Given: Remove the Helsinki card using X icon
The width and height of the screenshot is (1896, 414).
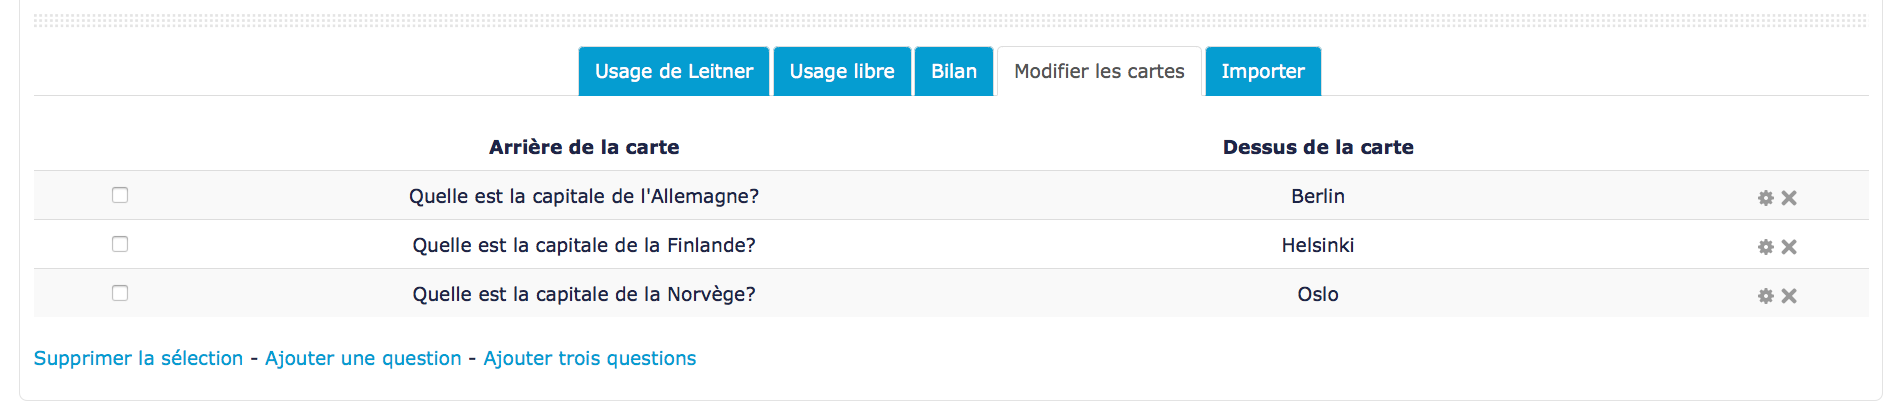Looking at the screenshot, I should point(1789,247).
